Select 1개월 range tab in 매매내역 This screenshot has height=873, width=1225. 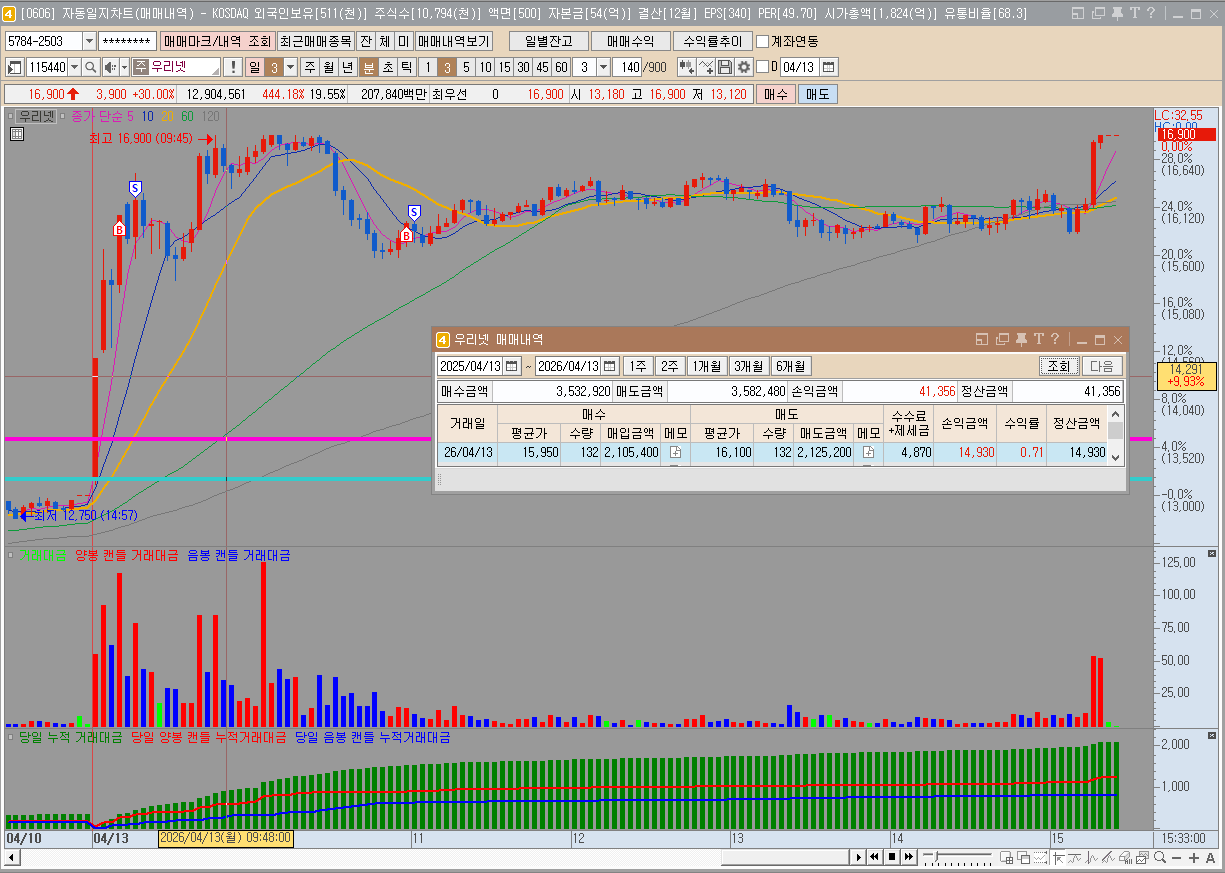(x=707, y=366)
